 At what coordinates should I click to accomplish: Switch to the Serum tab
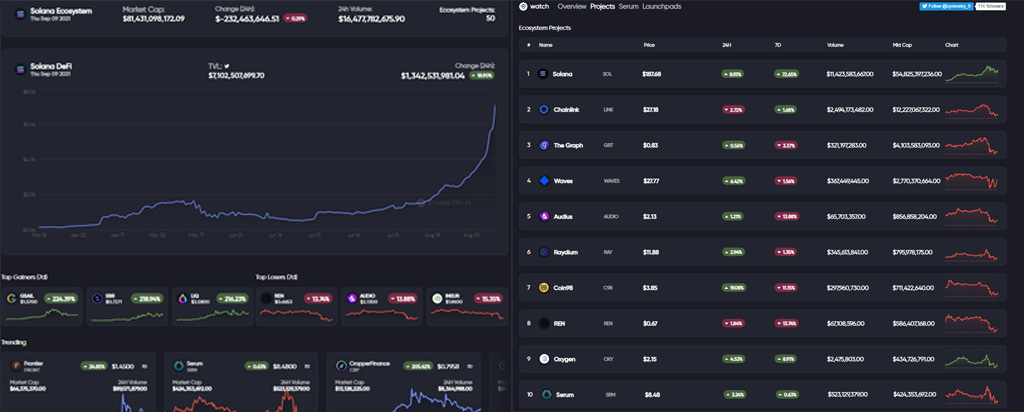point(628,7)
